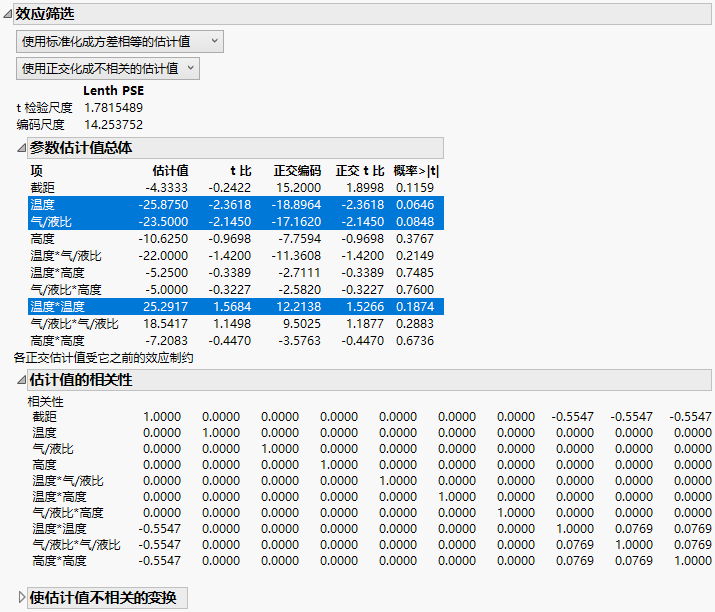Click the estimate value -25.8750
Viewport: 715px width, 612px height.
163,205
